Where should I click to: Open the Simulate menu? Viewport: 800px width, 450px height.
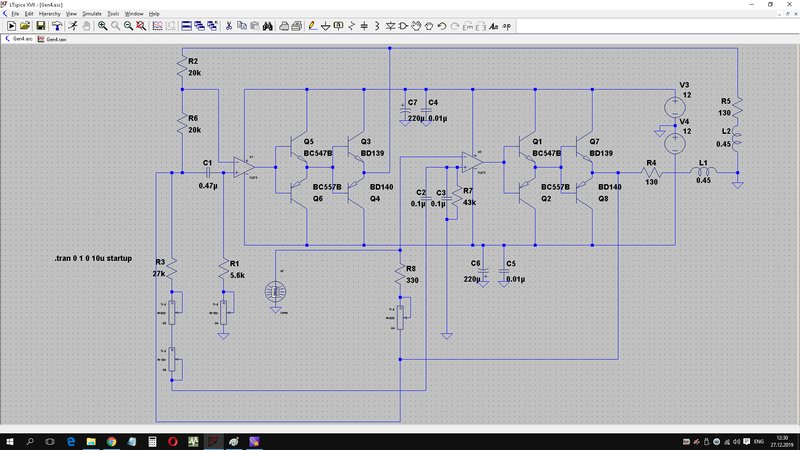tap(92, 14)
